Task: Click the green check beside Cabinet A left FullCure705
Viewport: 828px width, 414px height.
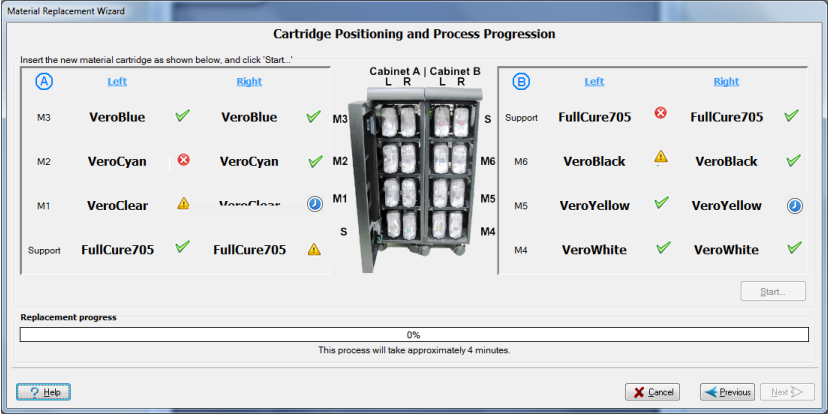Action: pos(183,247)
